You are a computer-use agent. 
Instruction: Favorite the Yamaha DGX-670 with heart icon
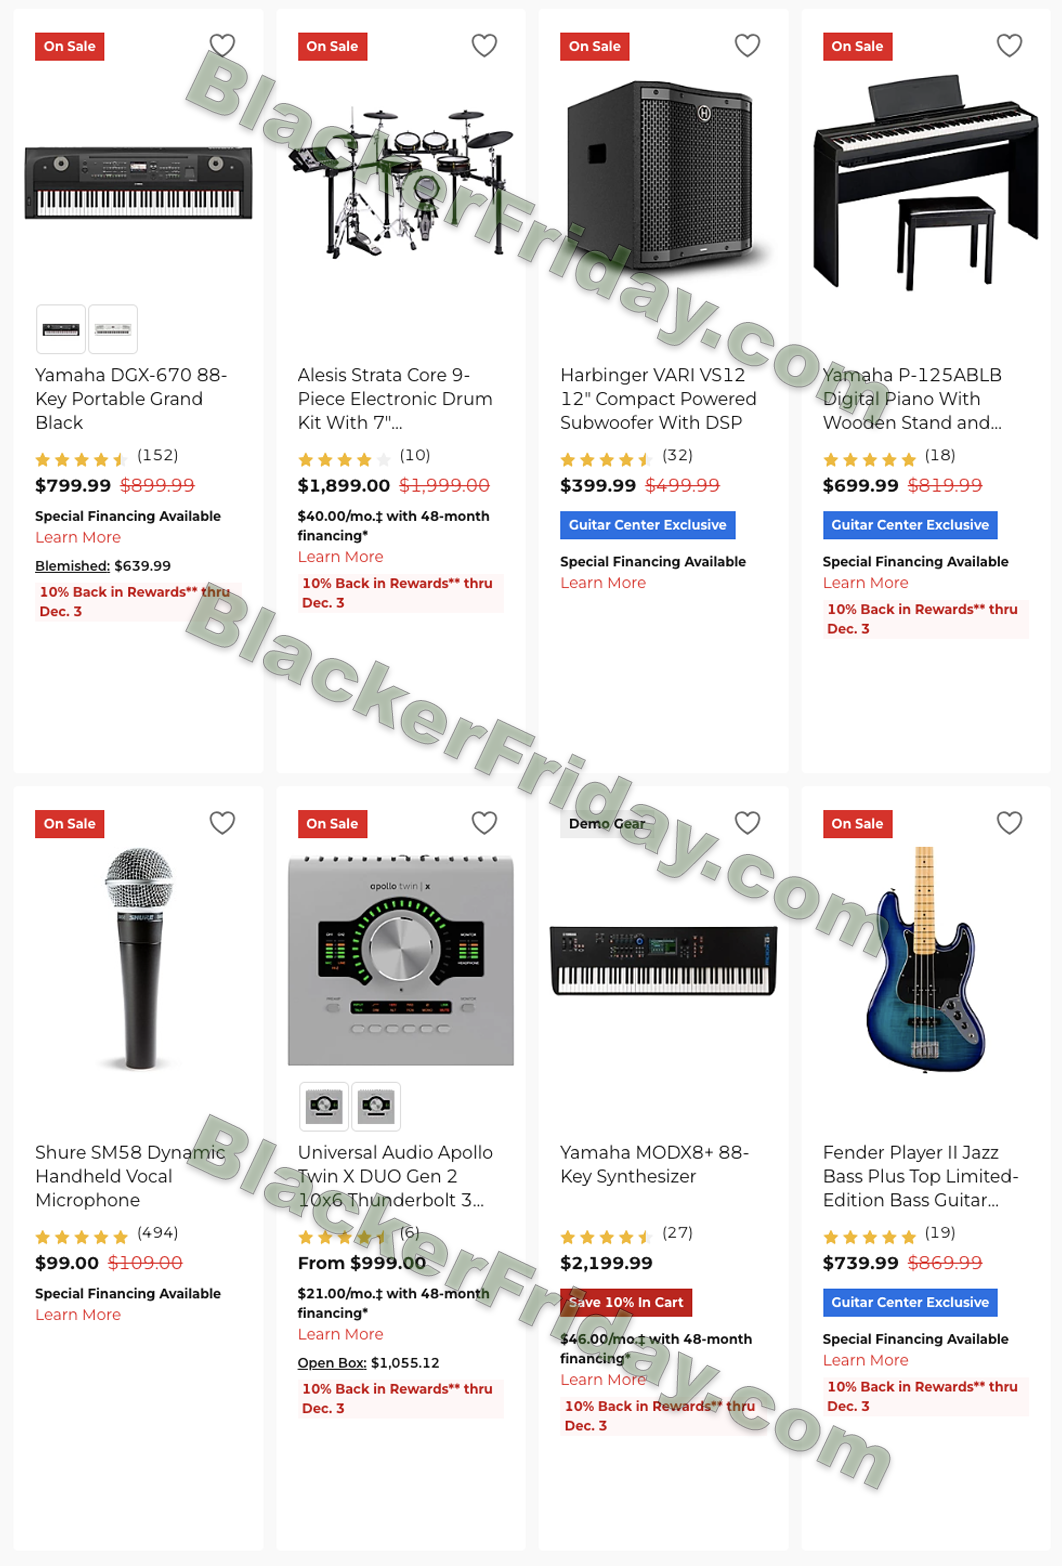point(222,45)
